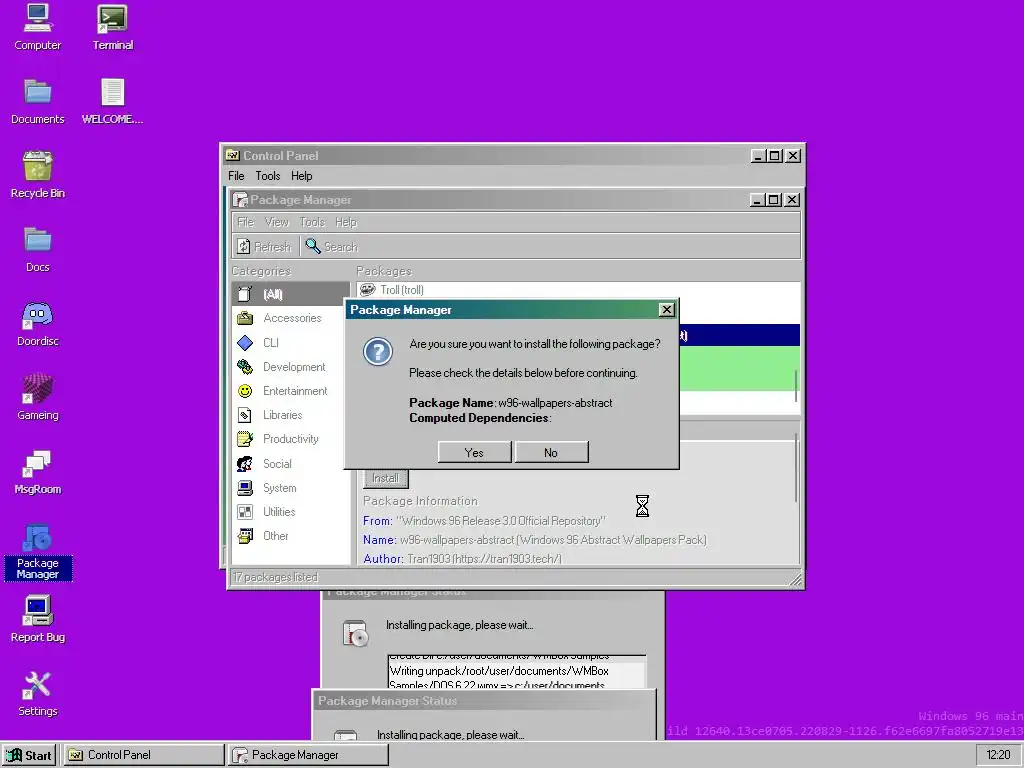
Task: Click the Install button
Action: click(x=385, y=478)
